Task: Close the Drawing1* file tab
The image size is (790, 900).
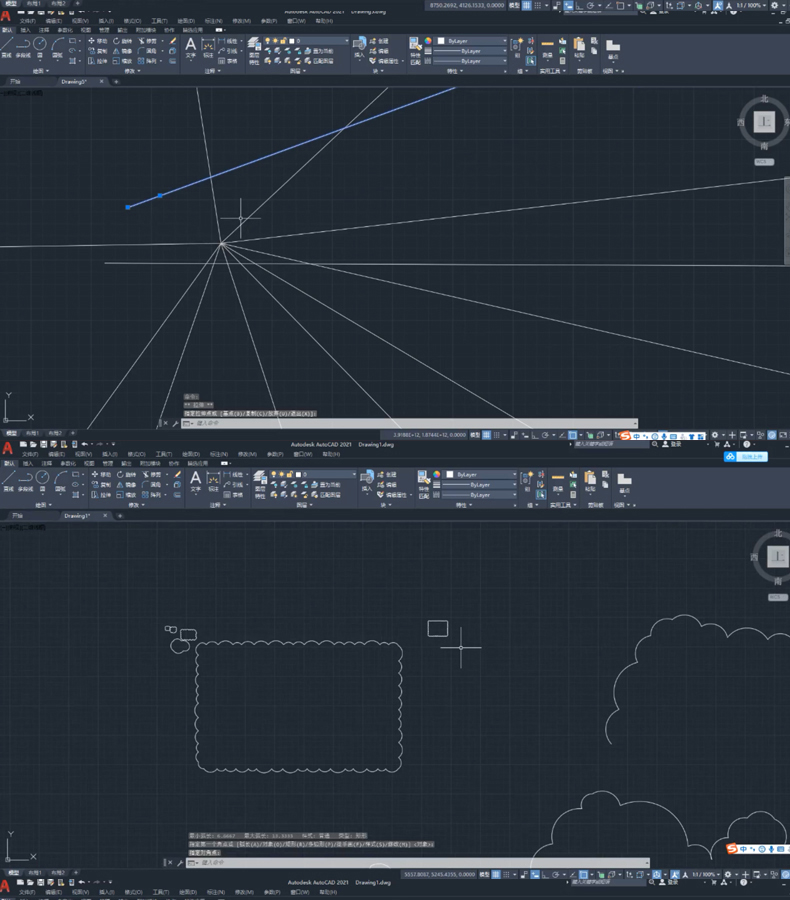Action: point(105,515)
